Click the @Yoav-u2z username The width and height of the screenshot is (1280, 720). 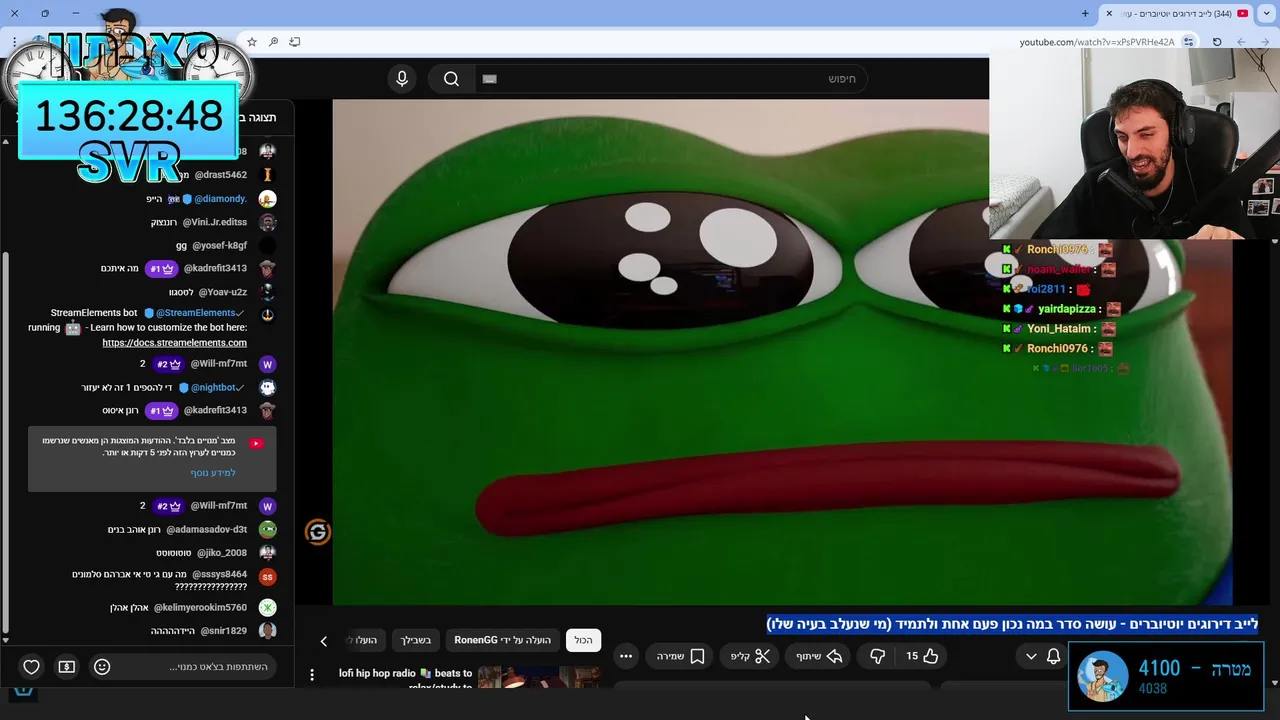(x=222, y=293)
